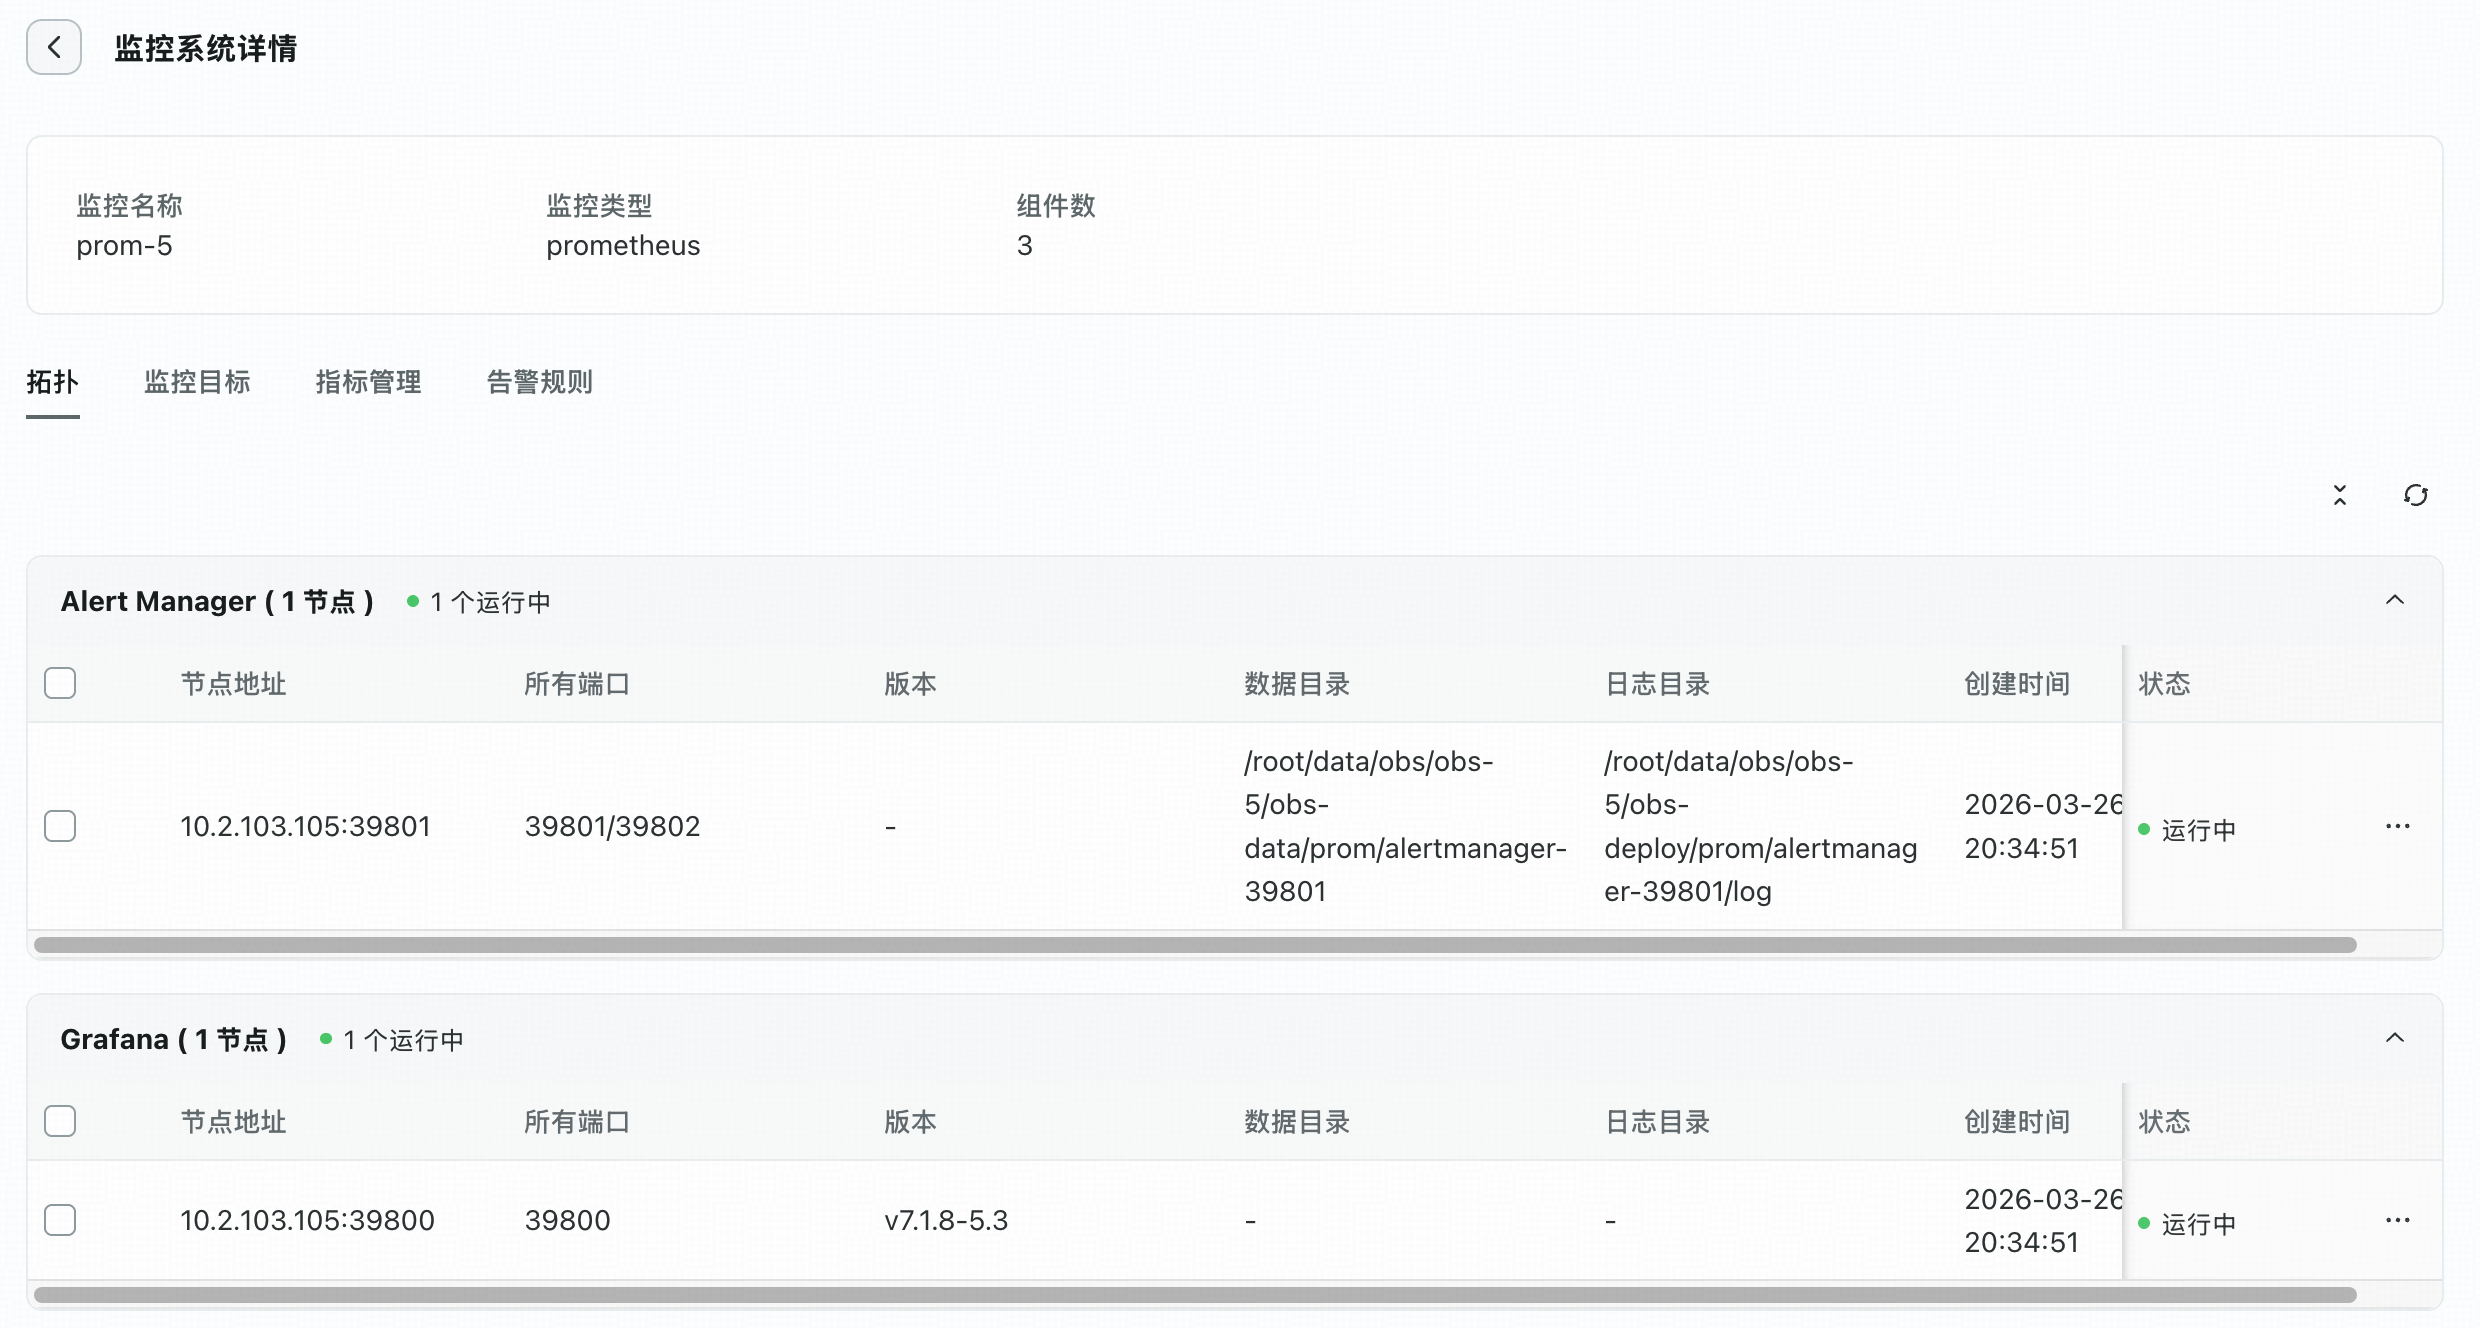This screenshot has height=1328, width=2480.
Task: Click the Grafana (1 节点) heading
Action: point(174,1039)
